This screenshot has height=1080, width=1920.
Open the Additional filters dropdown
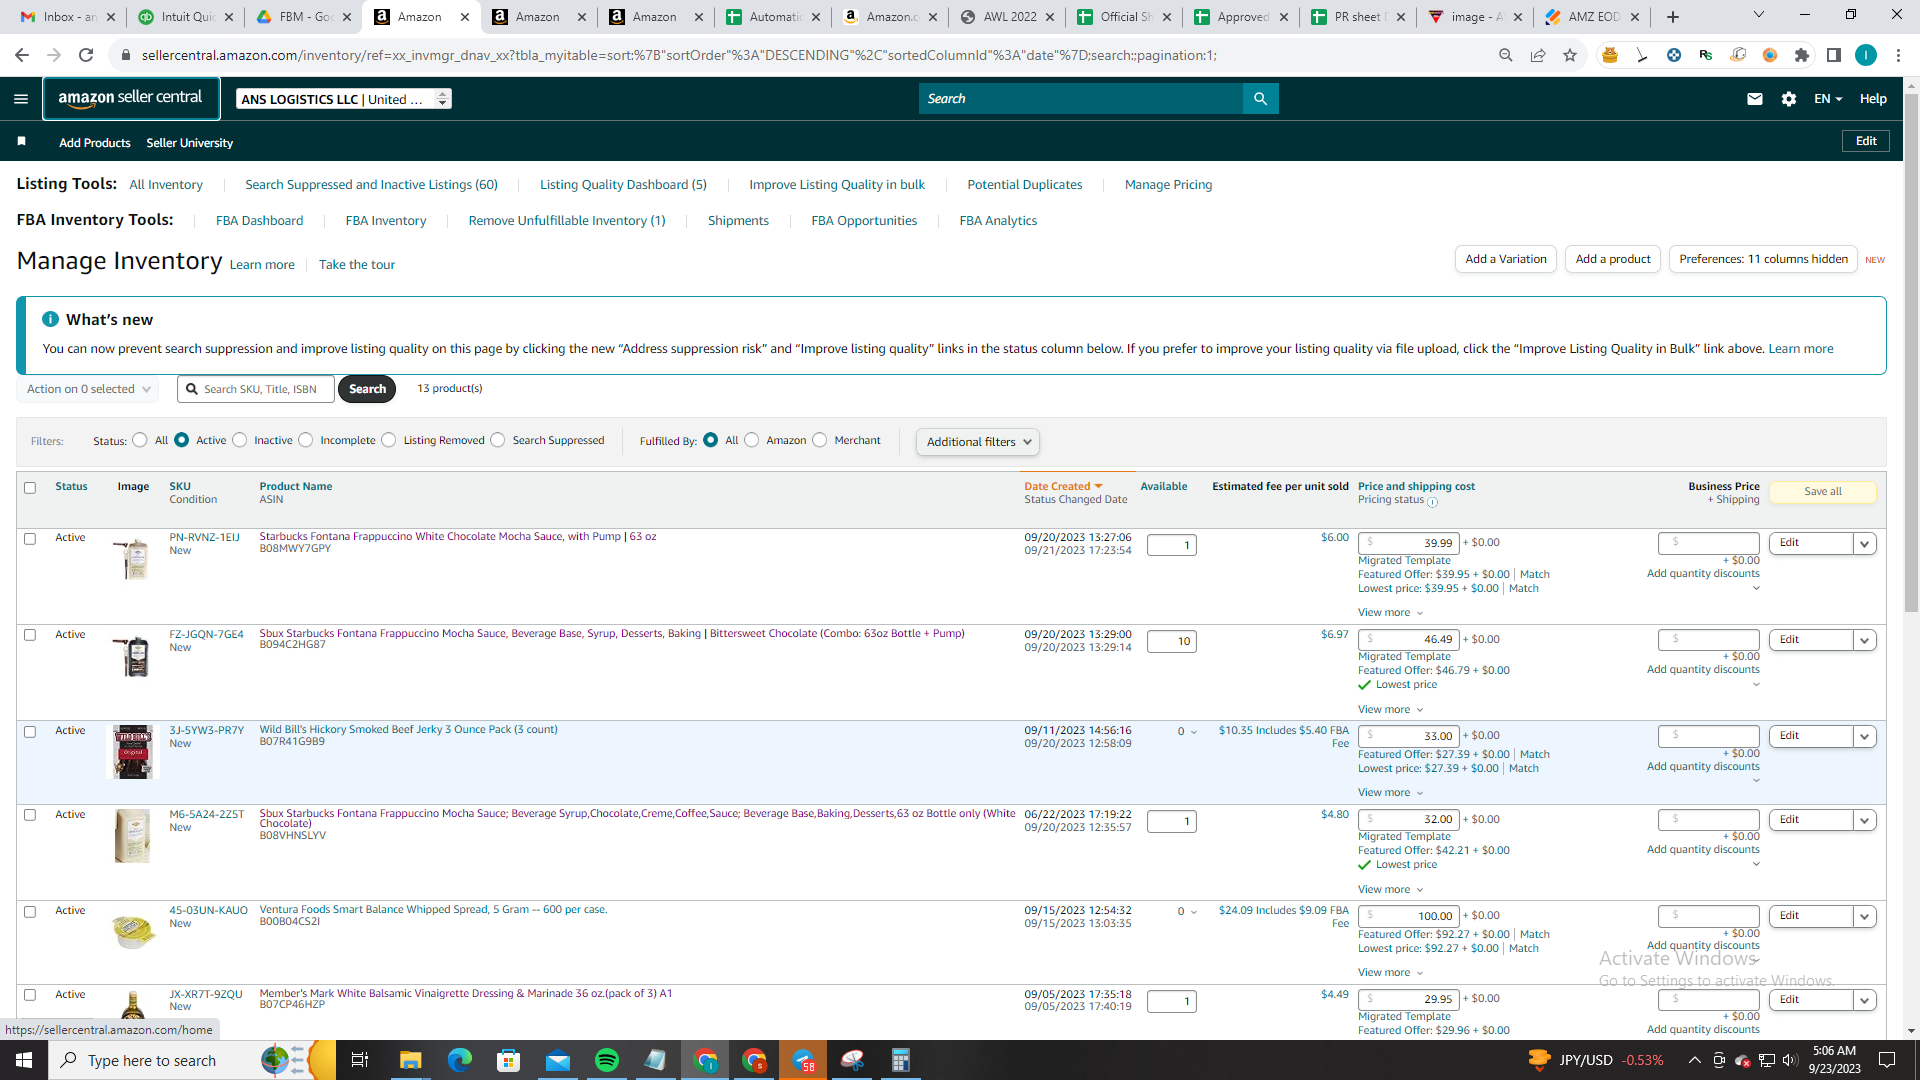point(977,442)
